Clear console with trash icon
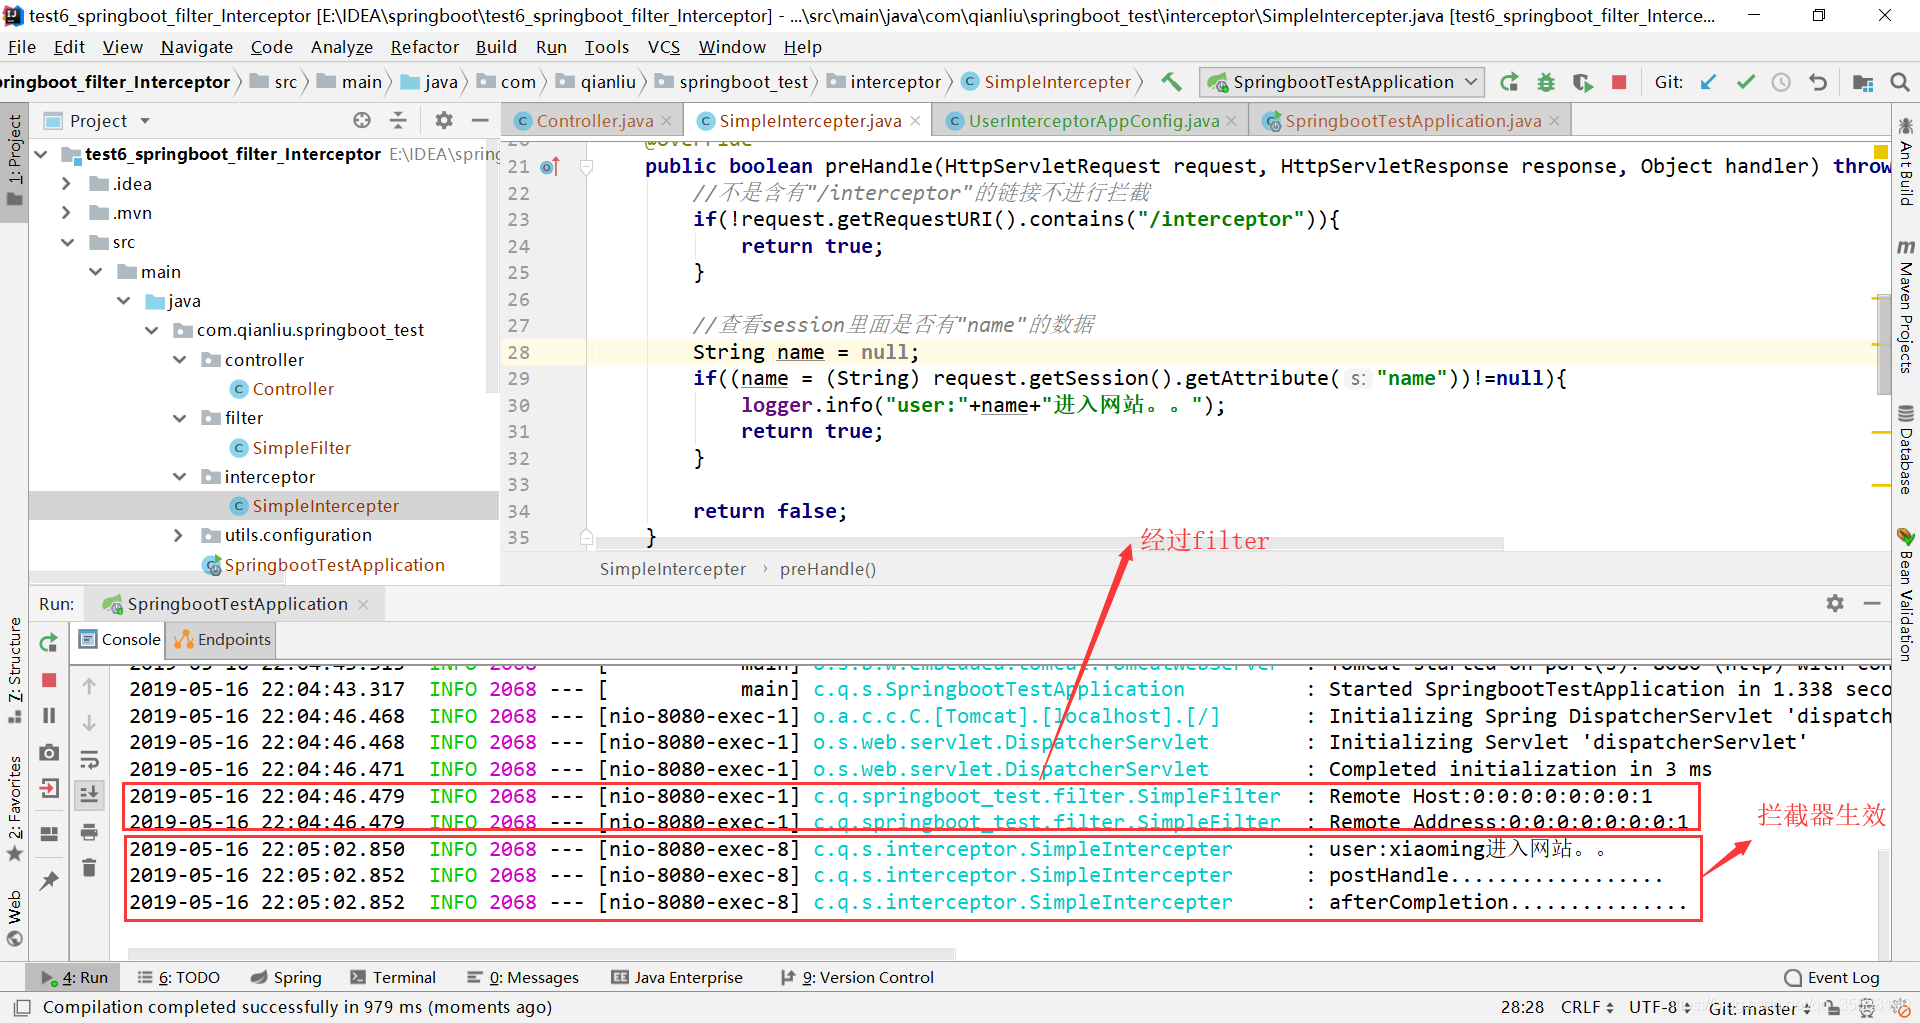Viewport: 1920px width, 1023px height. (89, 867)
